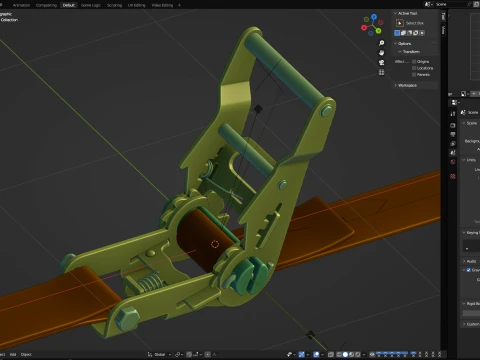The width and height of the screenshot is (480, 360).
Task: Choose the Intersect existing selection mode icon
Action: pos(422,33)
